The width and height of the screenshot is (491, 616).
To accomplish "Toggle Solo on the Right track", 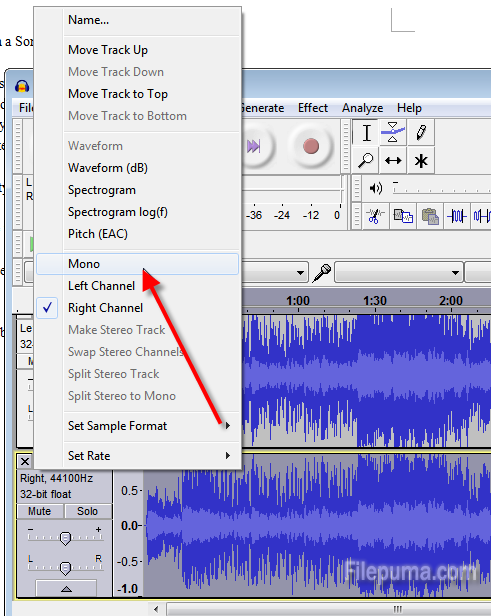I will pos(88,511).
